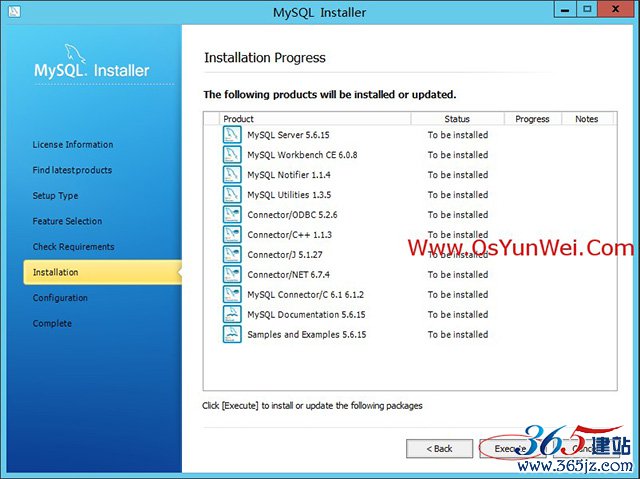640x479 pixels.
Task: Click MySQL Notifier's To be installed status
Action: (x=458, y=175)
